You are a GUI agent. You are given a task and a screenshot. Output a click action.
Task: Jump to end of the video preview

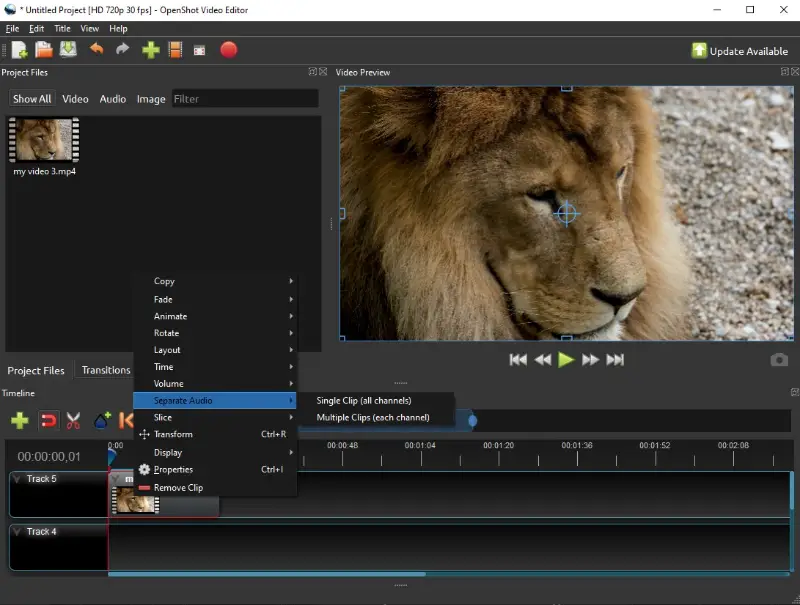click(615, 360)
